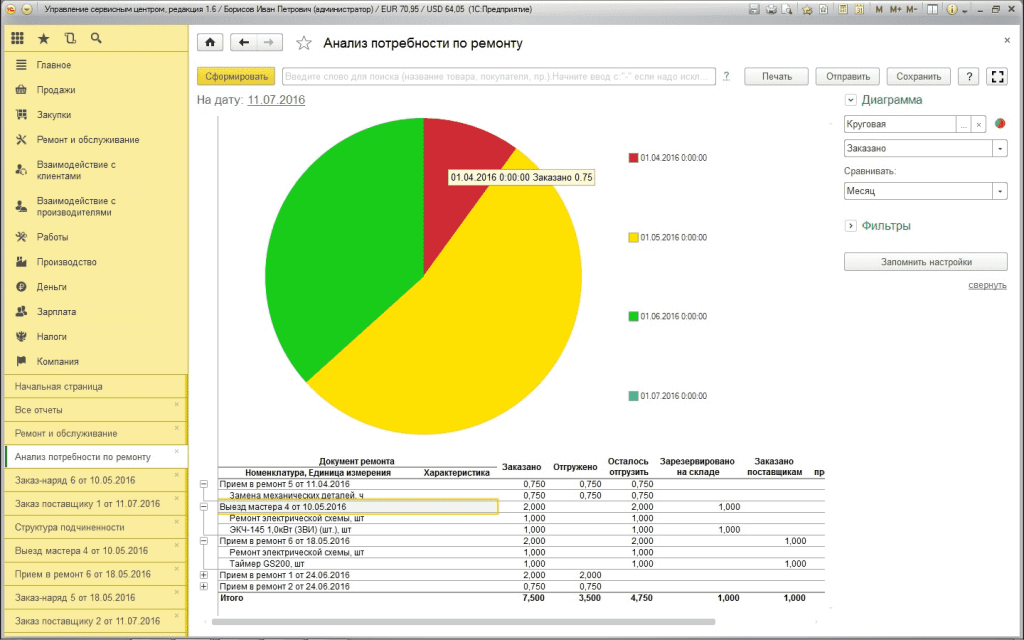Toggle fullscreen mode icon button
The image size is (1024, 640).
click(x=997, y=76)
